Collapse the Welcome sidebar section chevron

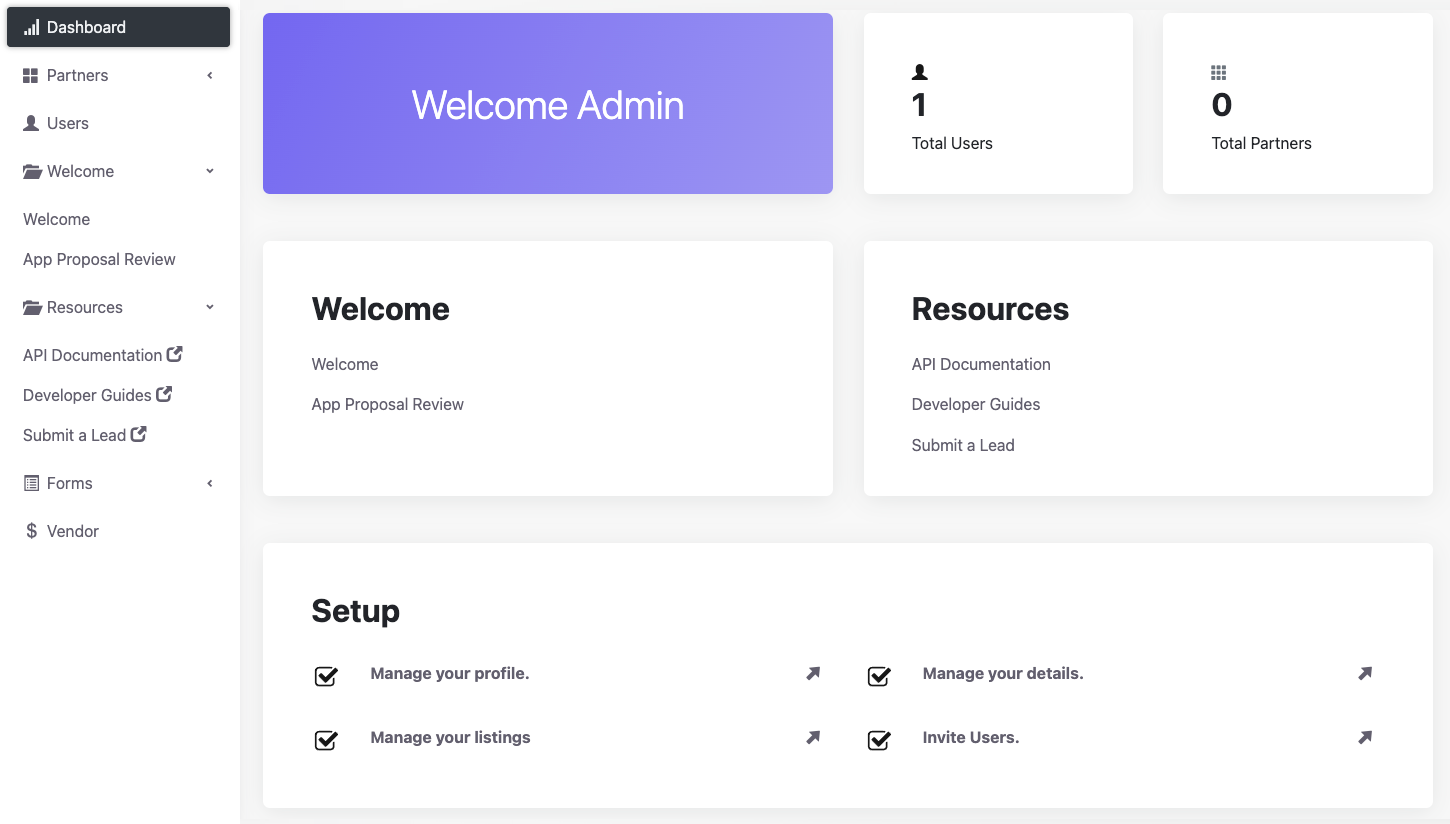pyautogui.click(x=210, y=171)
